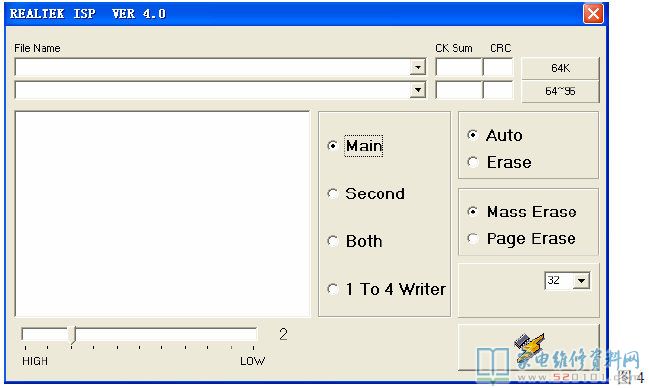Select the 1 To 4 Writer option
Image resolution: width=649 pixels, height=388 pixels.
point(333,289)
